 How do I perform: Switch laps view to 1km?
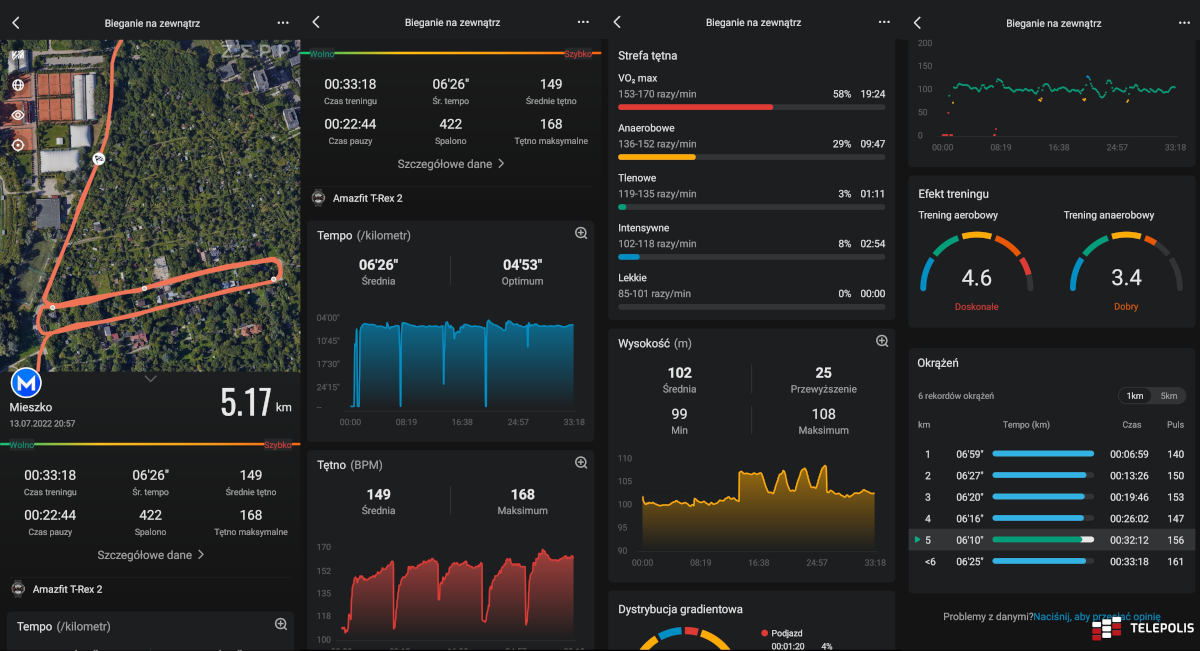tap(1135, 396)
